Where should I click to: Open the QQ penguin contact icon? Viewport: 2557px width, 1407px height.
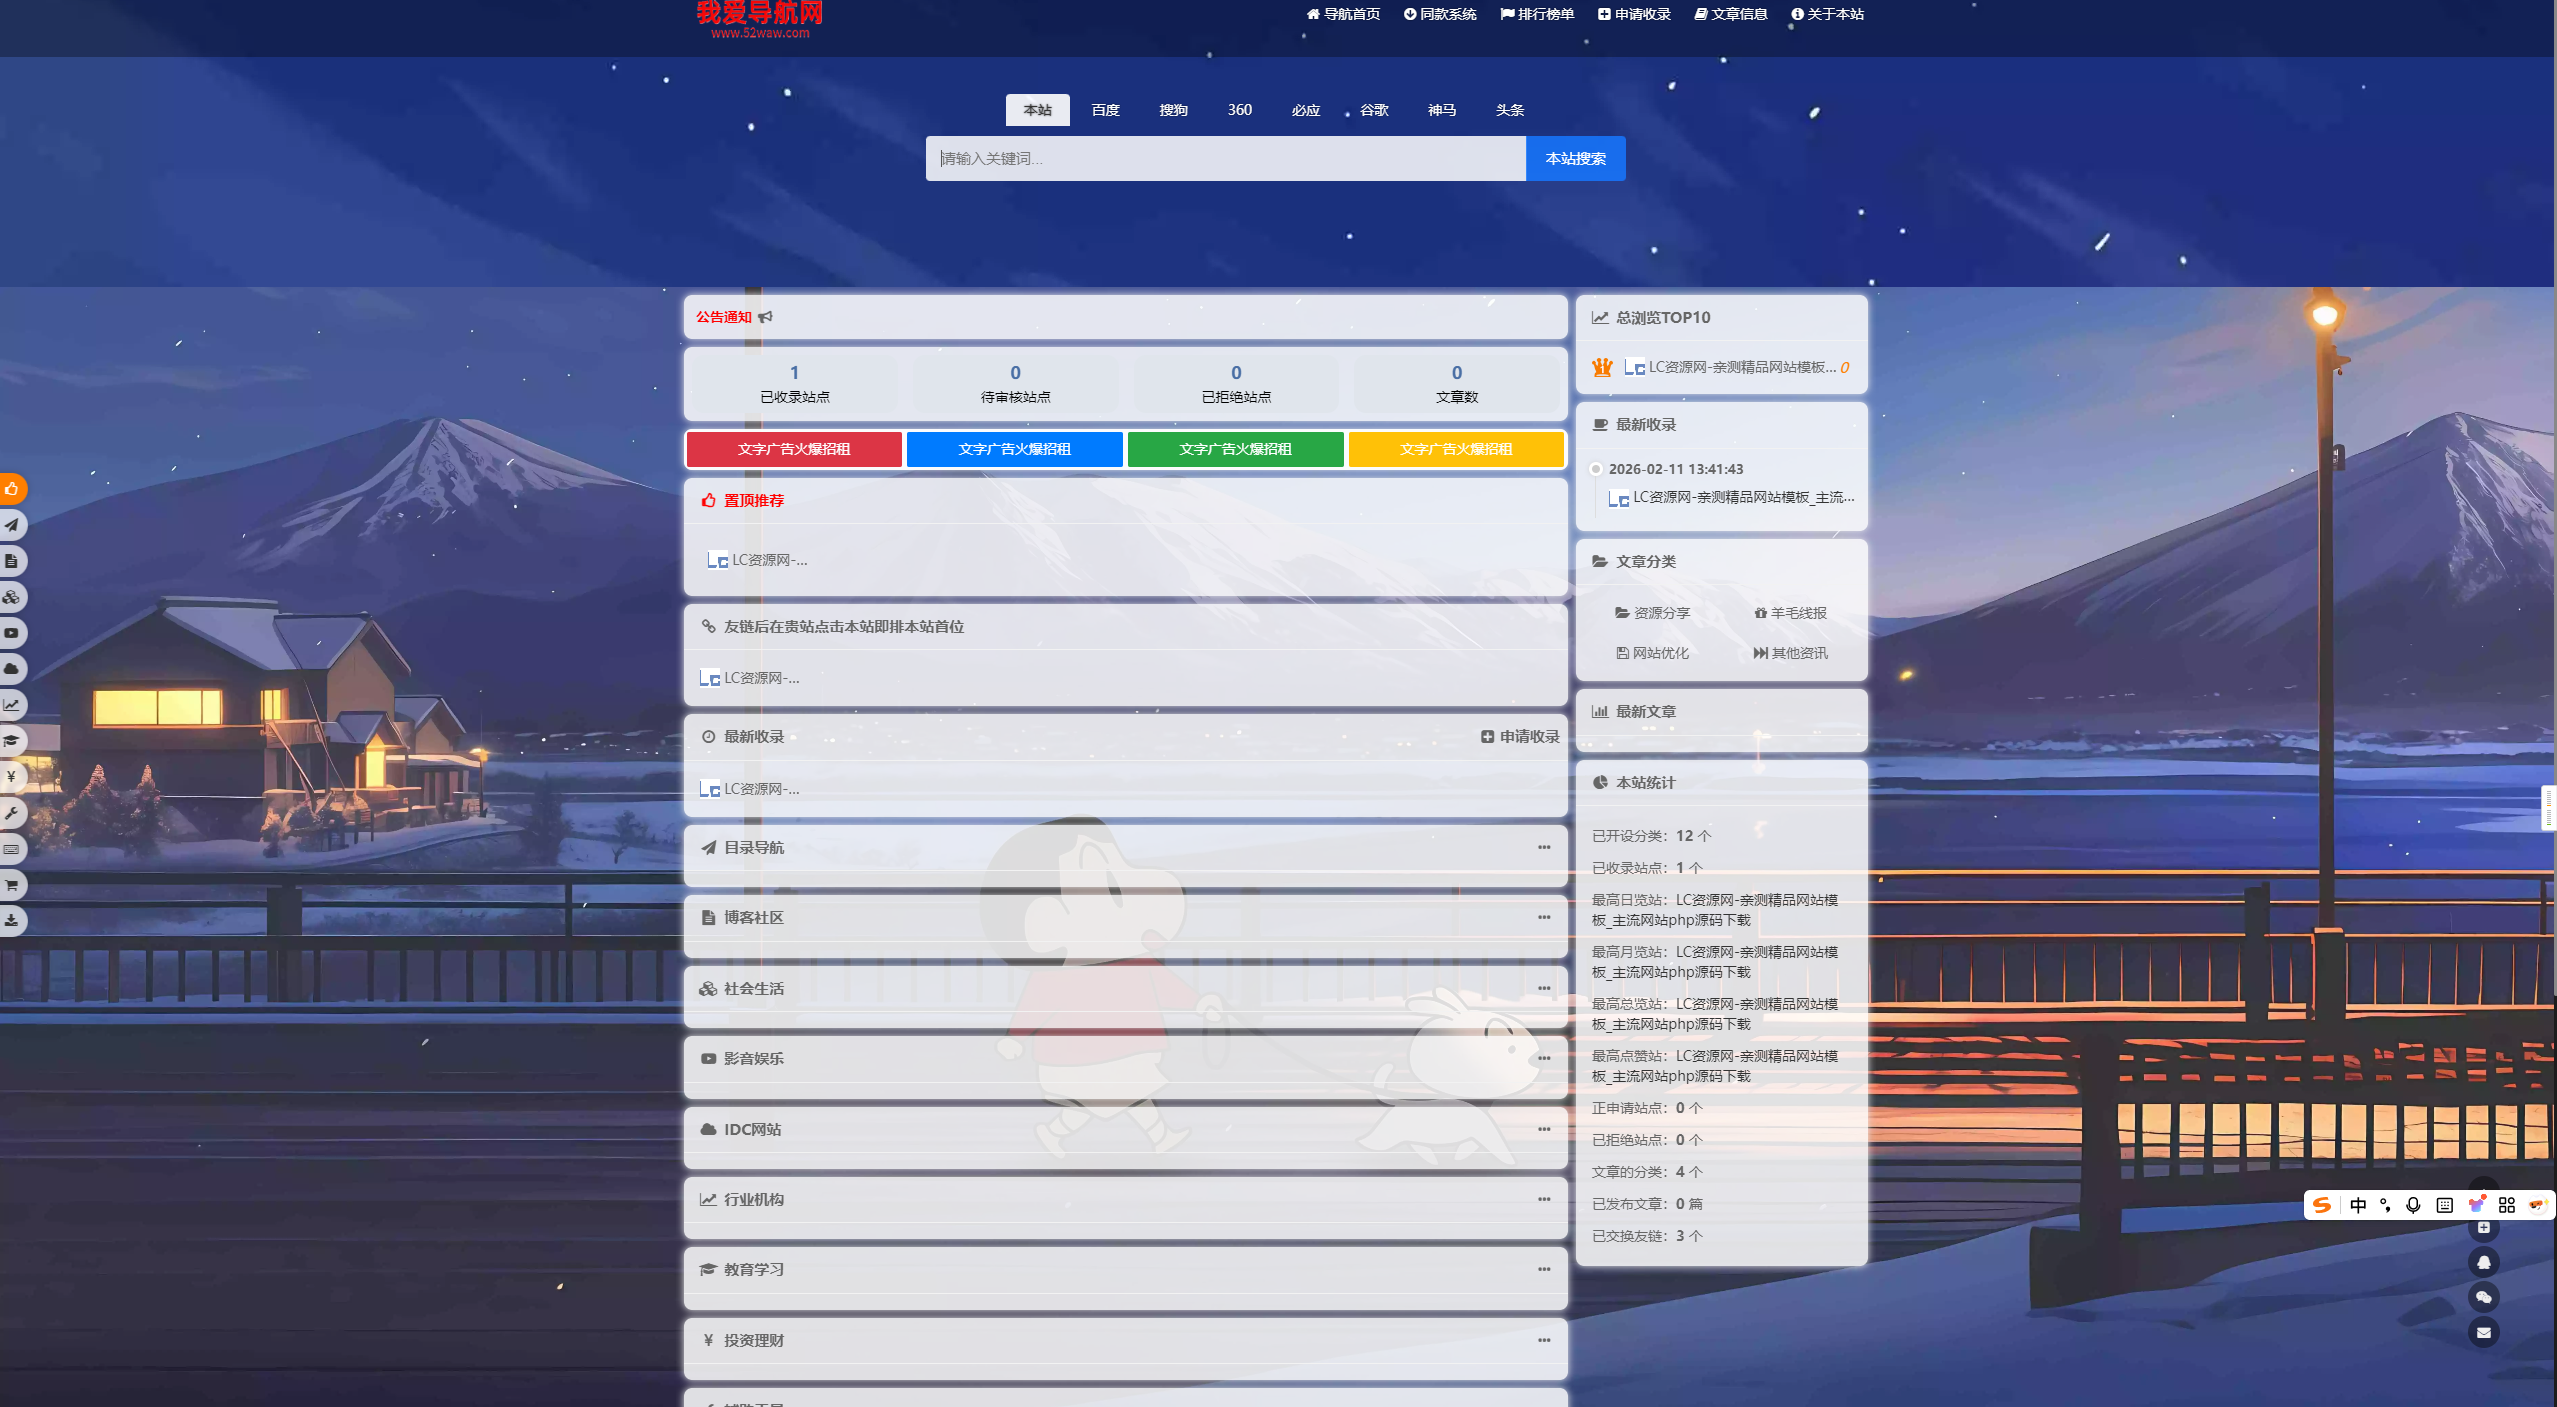[x=2483, y=1262]
